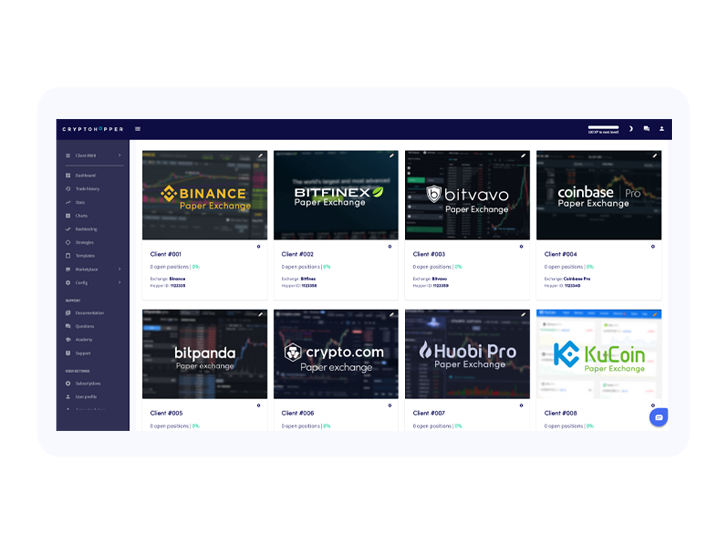Open the Client #005 title link
The width and height of the screenshot is (728, 550).
coord(166,413)
